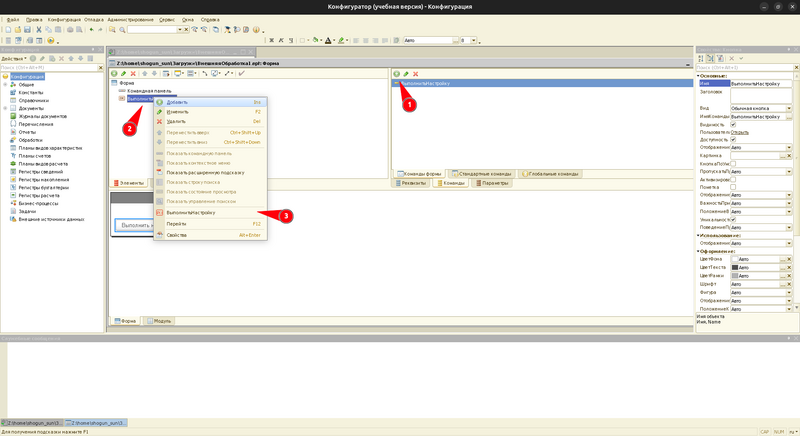Image resolution: width=800 pixels, height=436 pixels.
Task: Choose Добавить in the context menu
Action: coord(210,102)
